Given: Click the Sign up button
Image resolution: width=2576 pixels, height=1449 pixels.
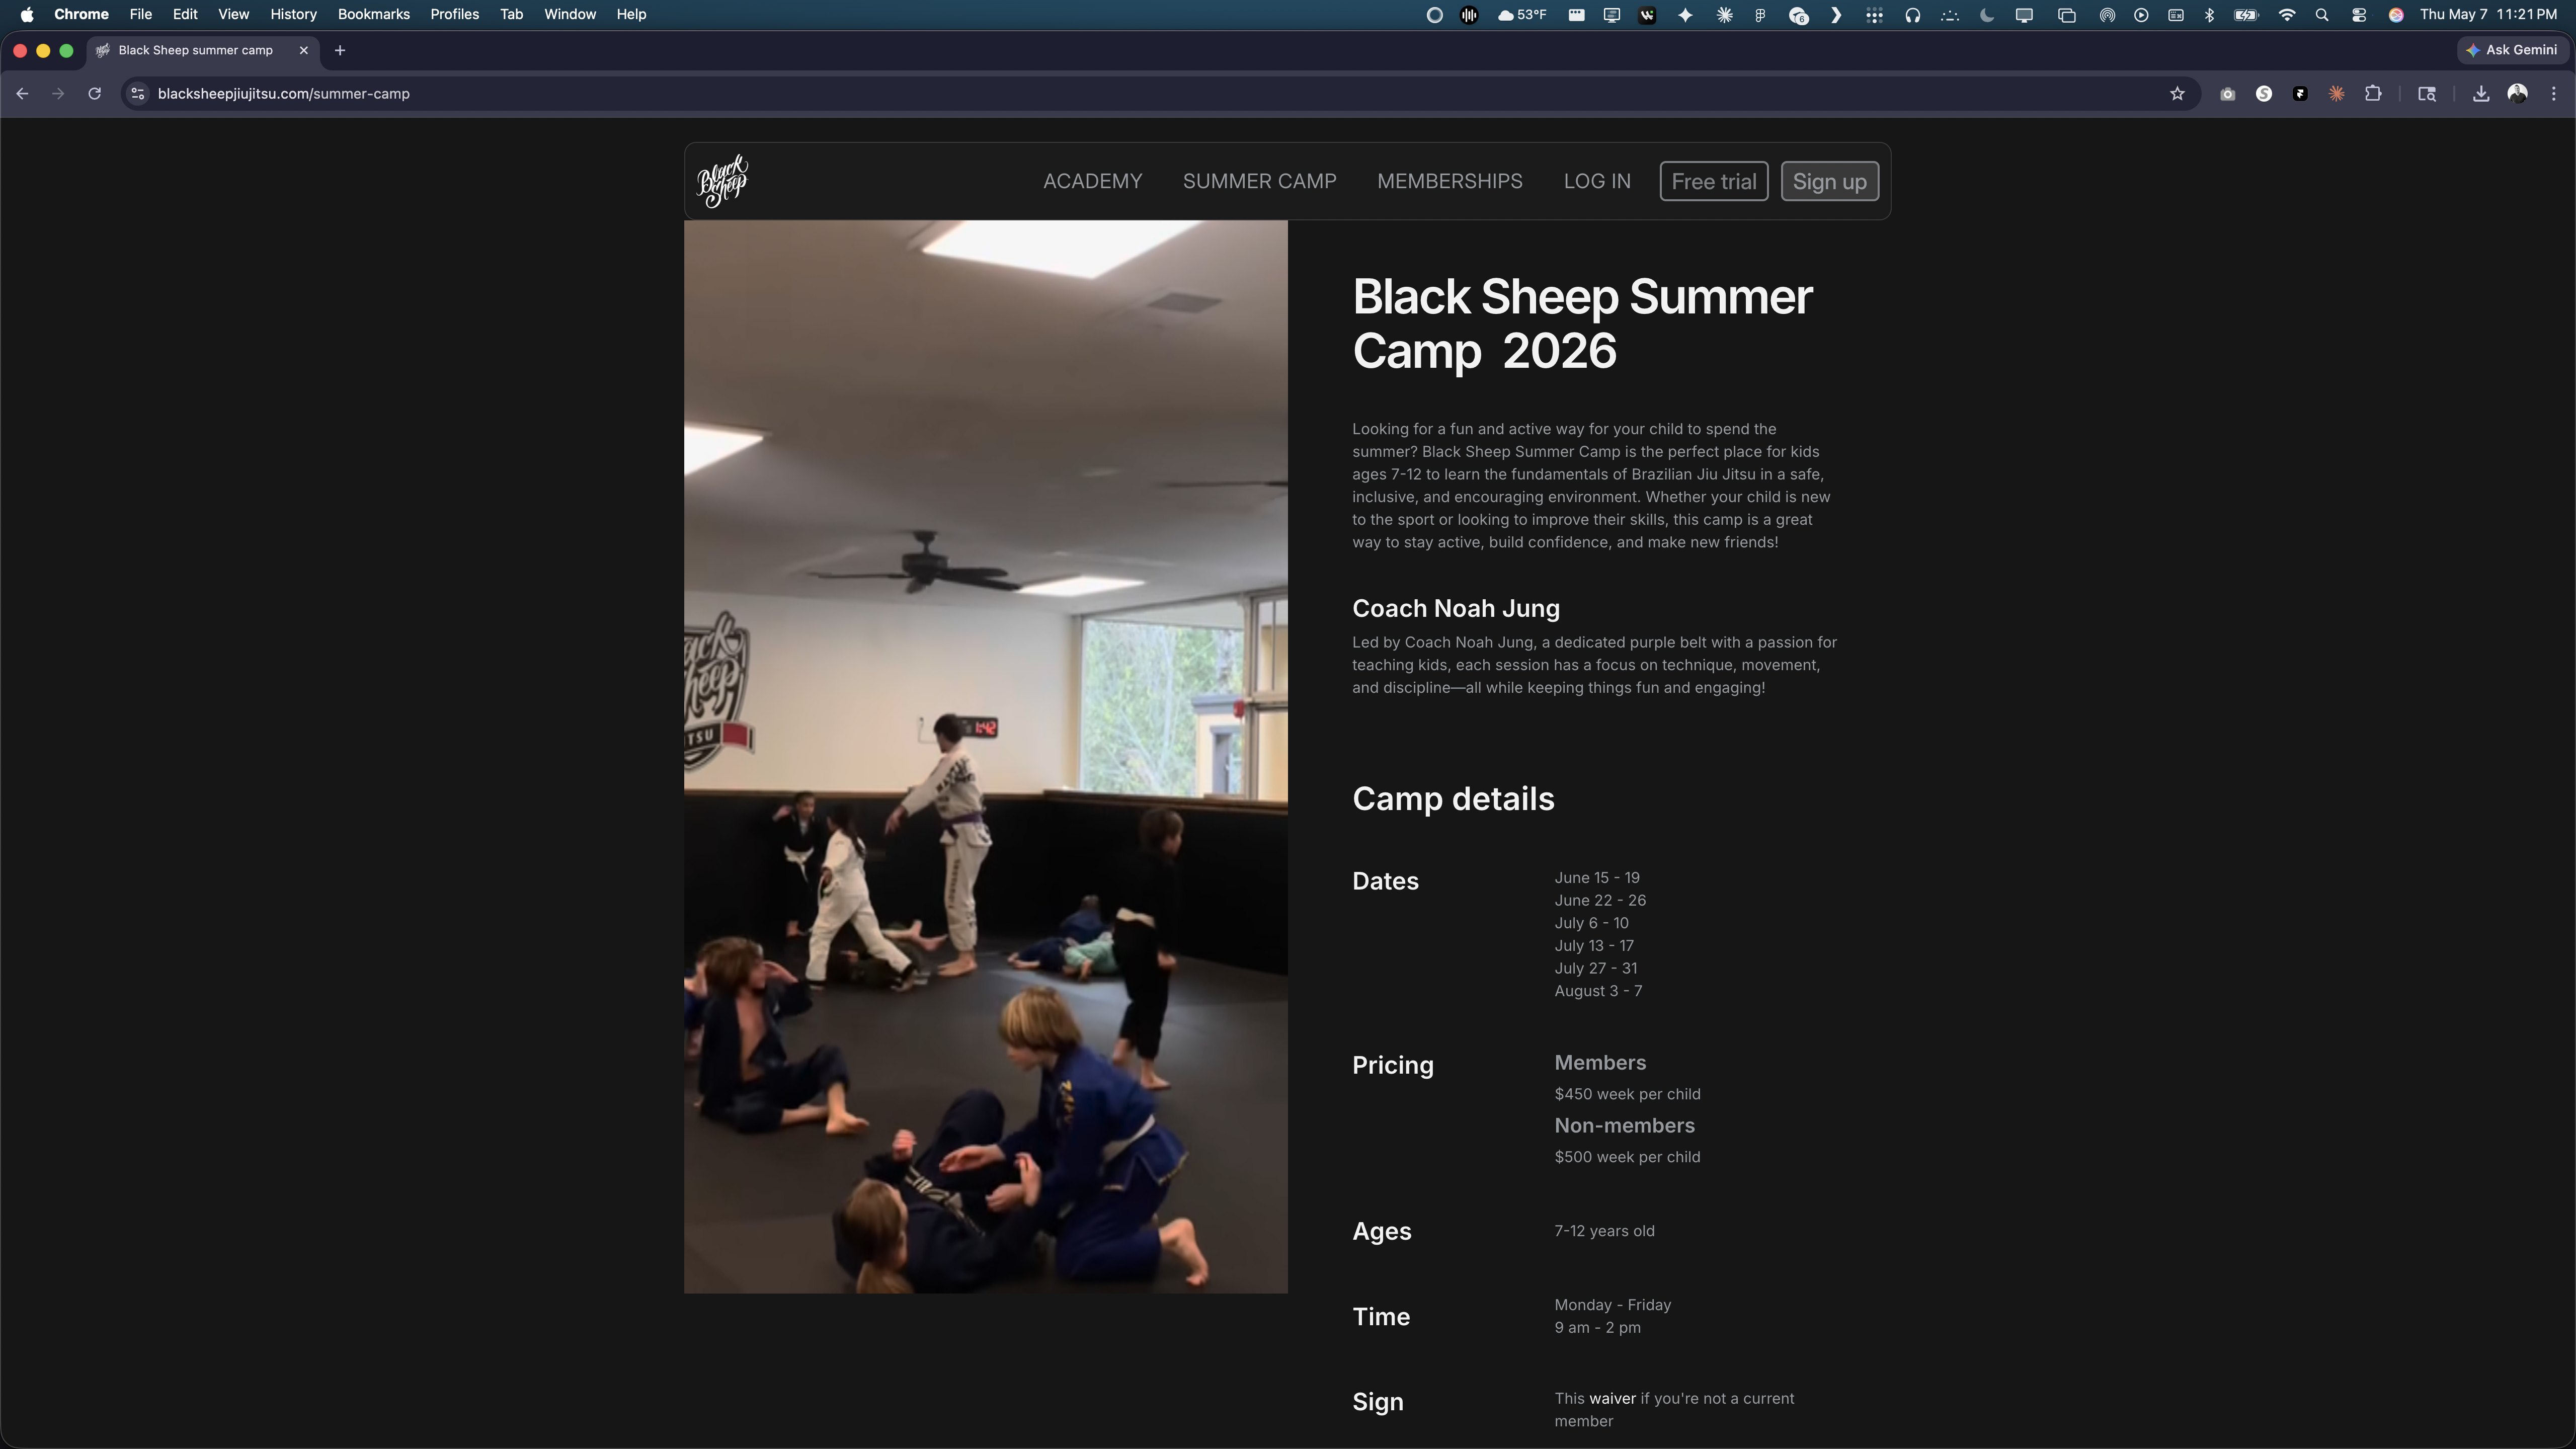Looking at the screenshot, I should [1829, 181].
